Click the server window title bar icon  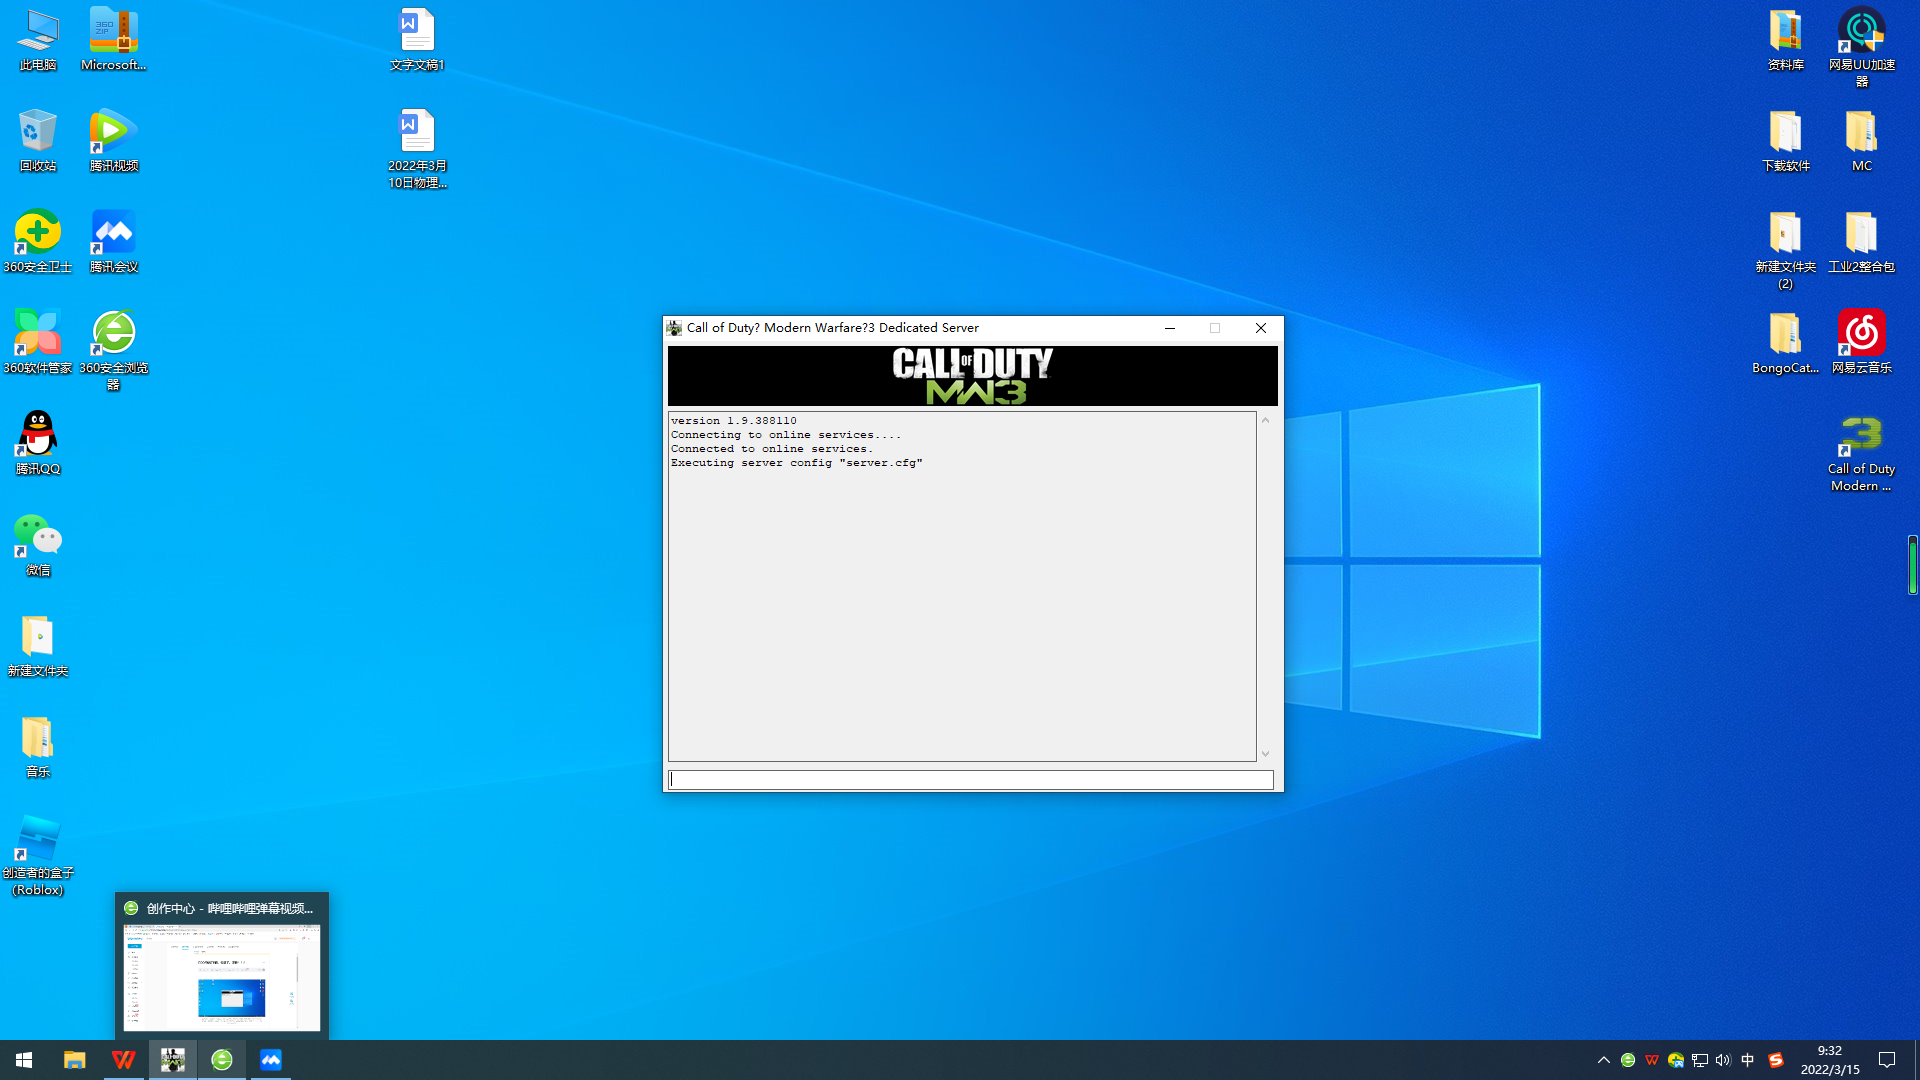(x=675, y=328)
